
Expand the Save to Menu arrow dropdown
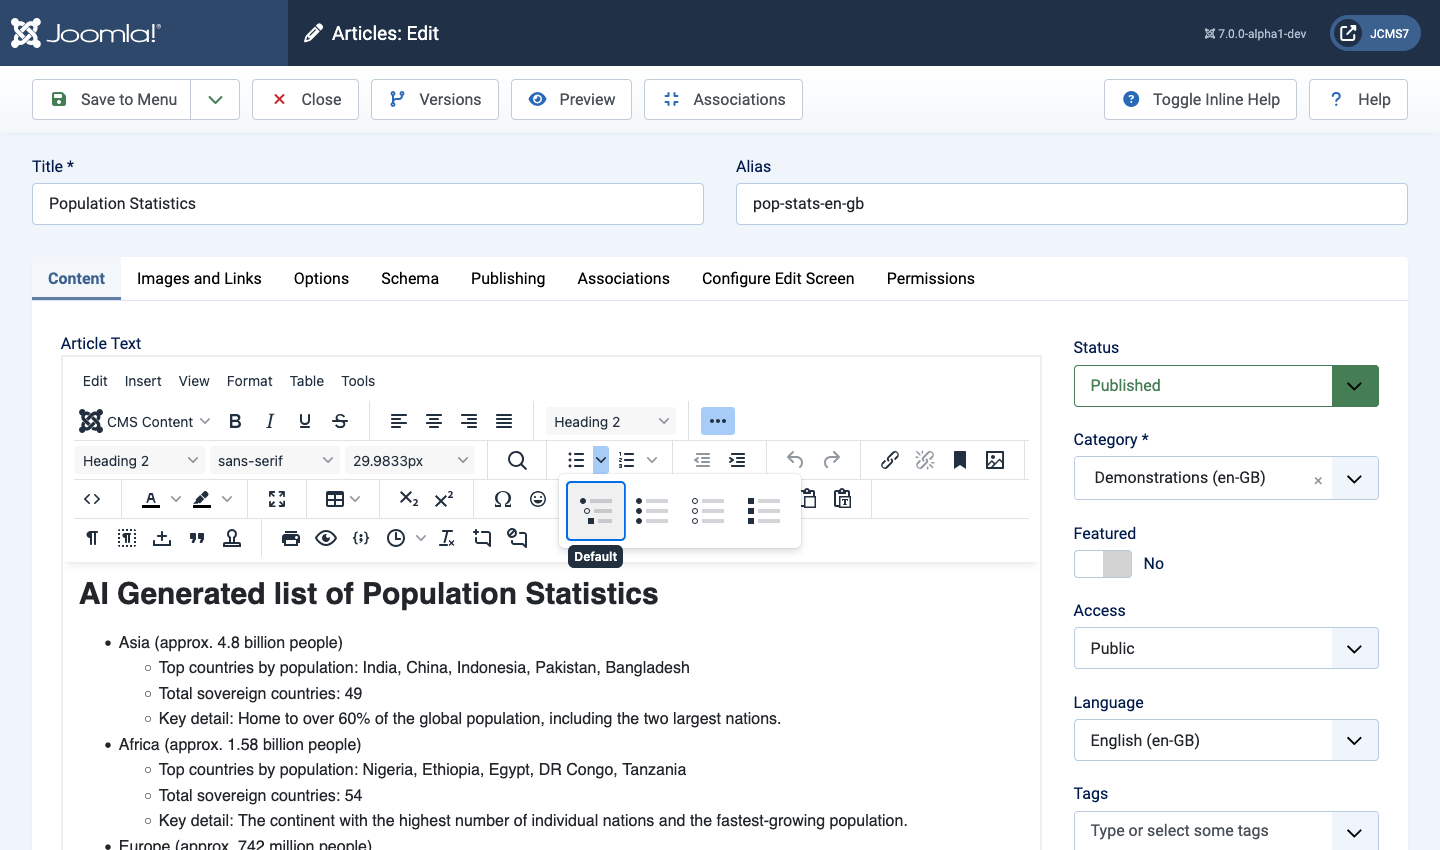[215, 100]
